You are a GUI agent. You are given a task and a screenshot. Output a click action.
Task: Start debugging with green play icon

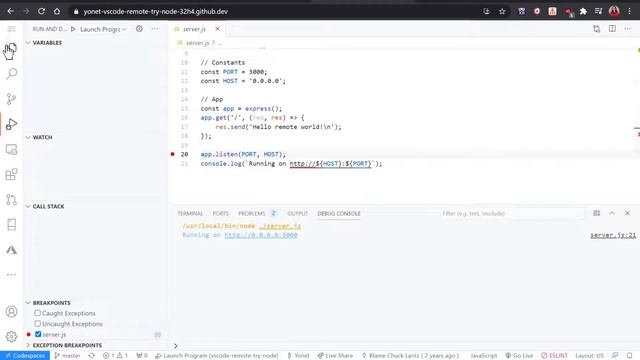[x=73, y=29]
